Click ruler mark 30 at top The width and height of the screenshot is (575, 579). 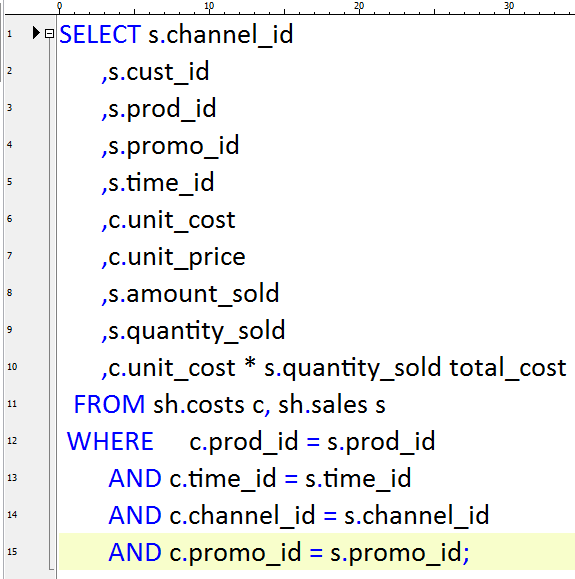point(509,6)
